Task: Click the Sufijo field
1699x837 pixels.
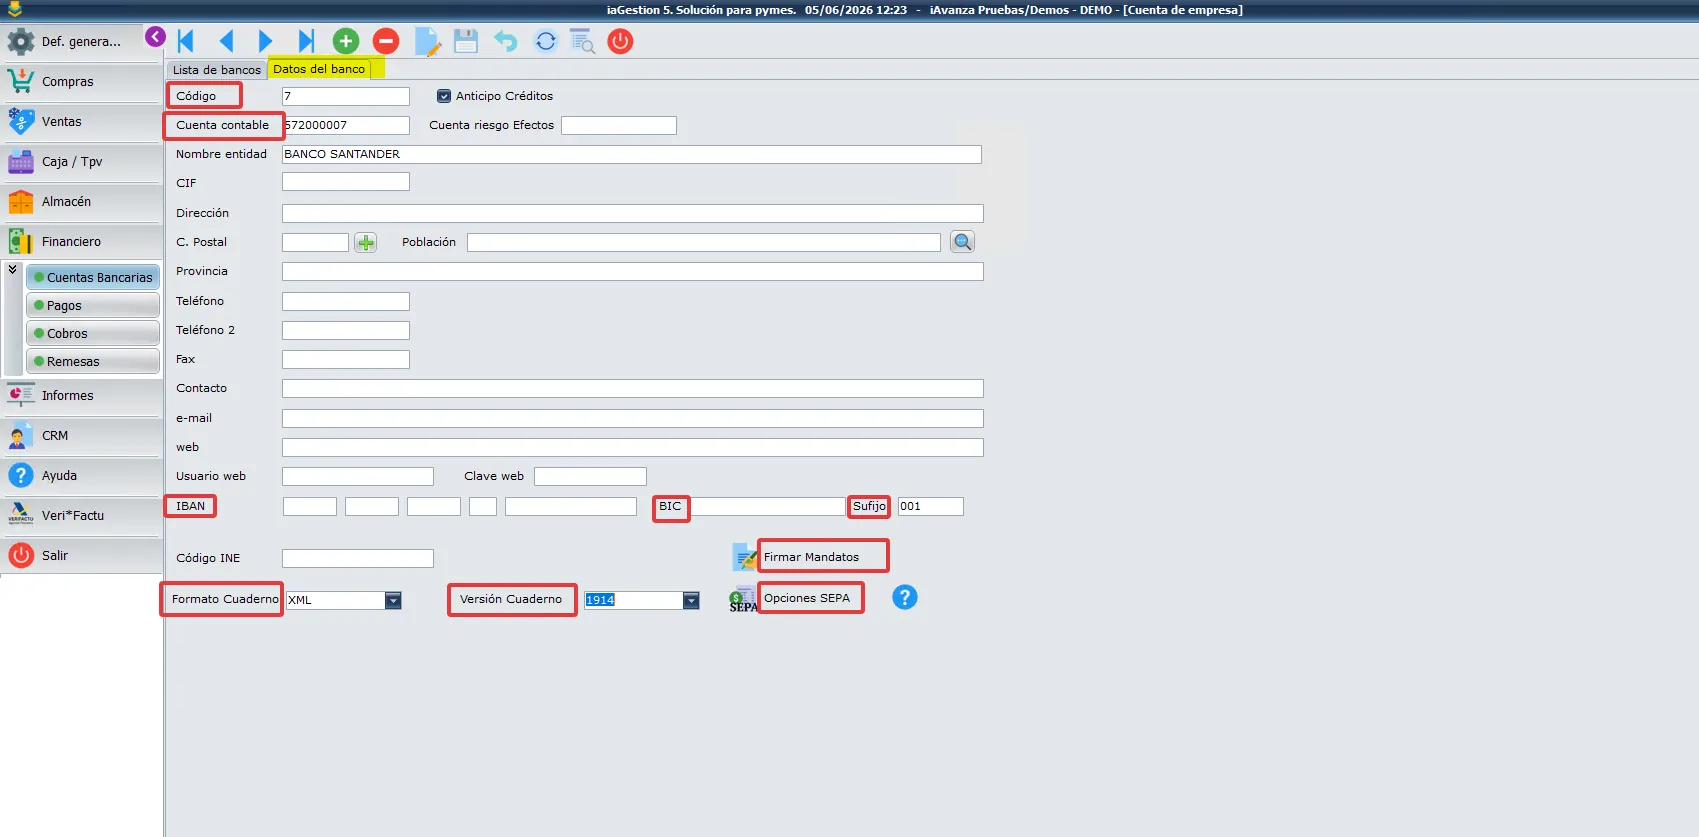Action: (931, 507)
